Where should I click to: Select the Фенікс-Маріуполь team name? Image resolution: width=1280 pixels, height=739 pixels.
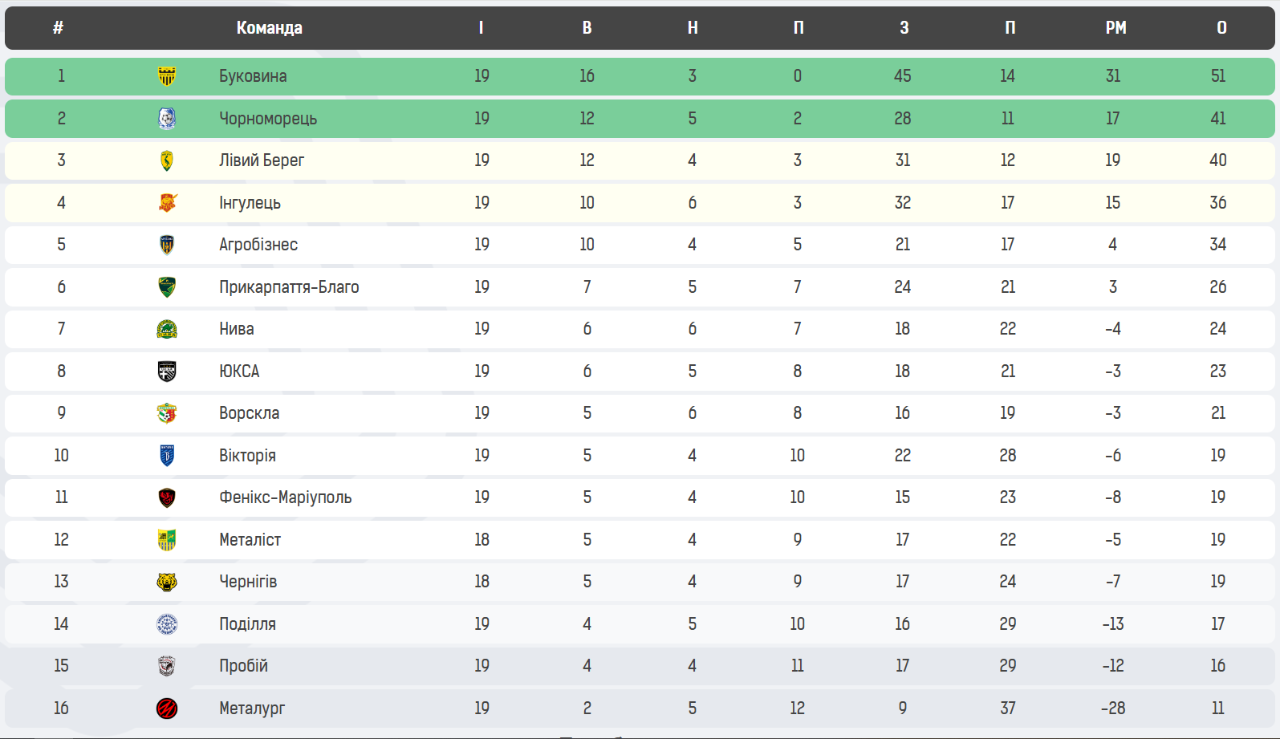point(285,497)
